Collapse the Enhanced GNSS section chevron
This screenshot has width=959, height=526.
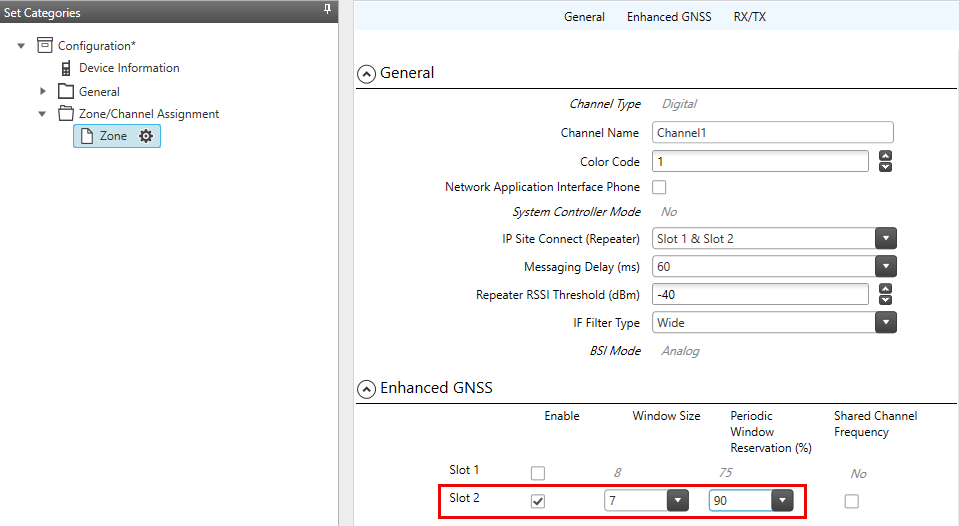[367, 388]
